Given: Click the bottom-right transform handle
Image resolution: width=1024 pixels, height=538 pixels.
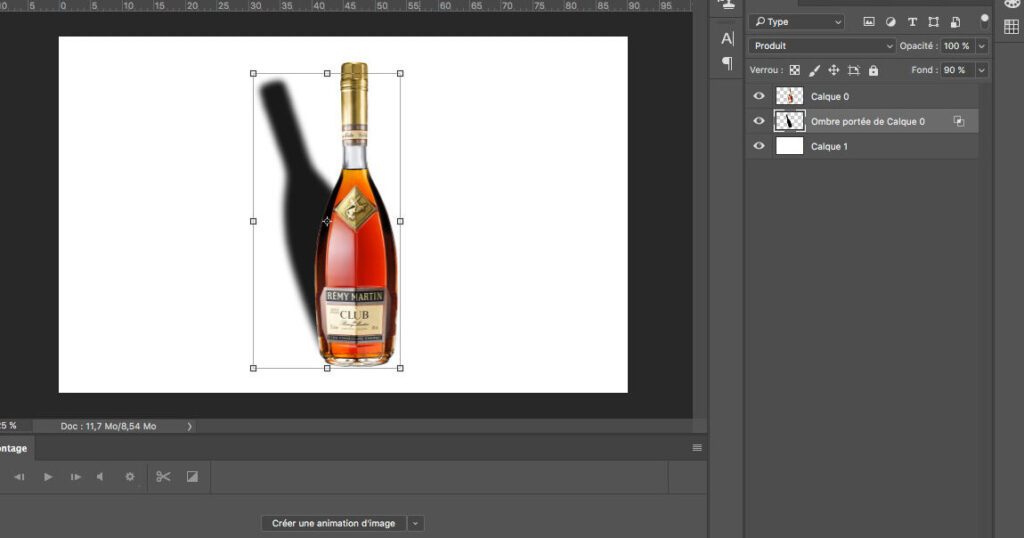Looking at the screenshot, I should point(400,368).
